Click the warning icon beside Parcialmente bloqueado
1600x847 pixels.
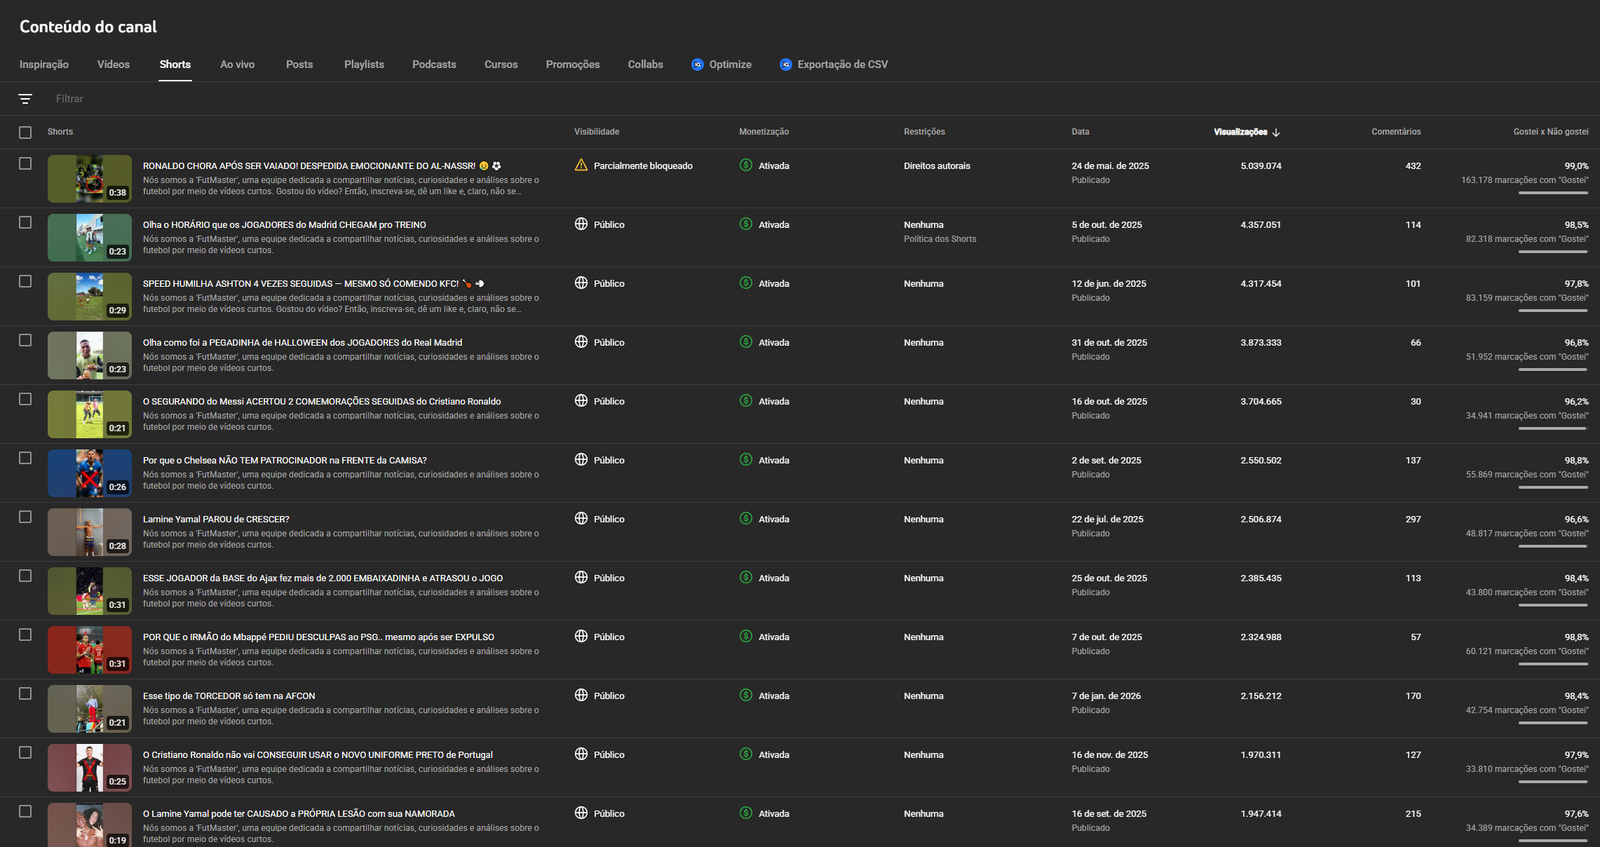[x=581, y=165]
